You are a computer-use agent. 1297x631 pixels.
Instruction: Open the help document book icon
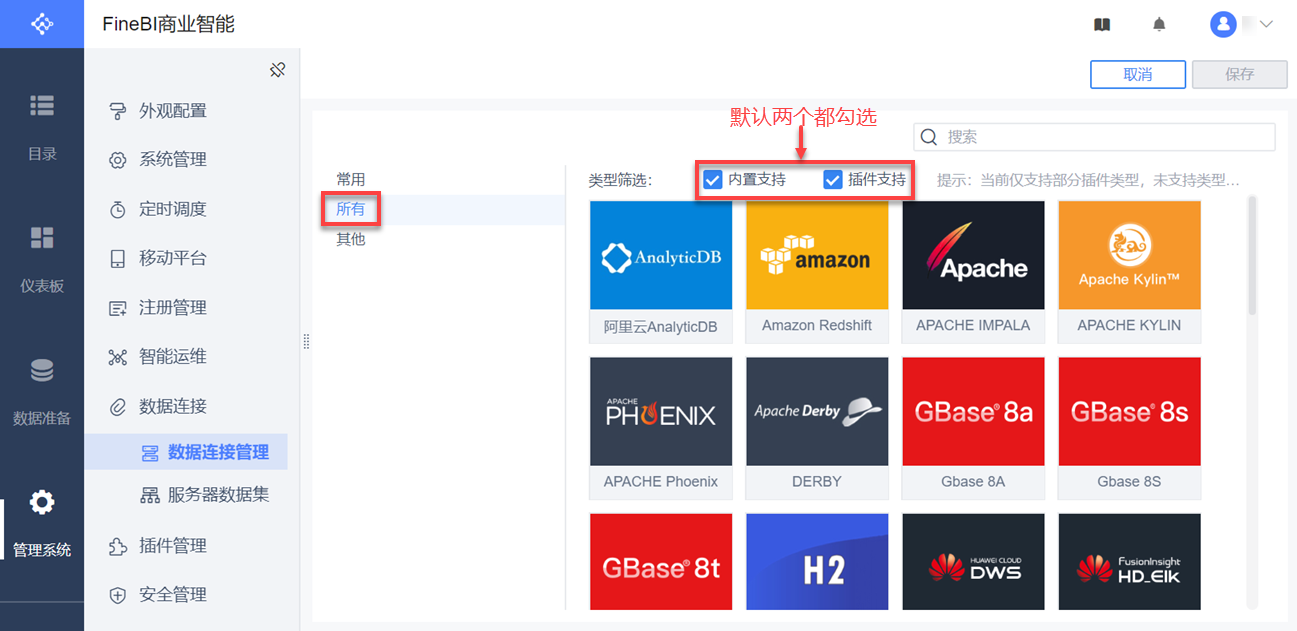tap(1102, 25)
